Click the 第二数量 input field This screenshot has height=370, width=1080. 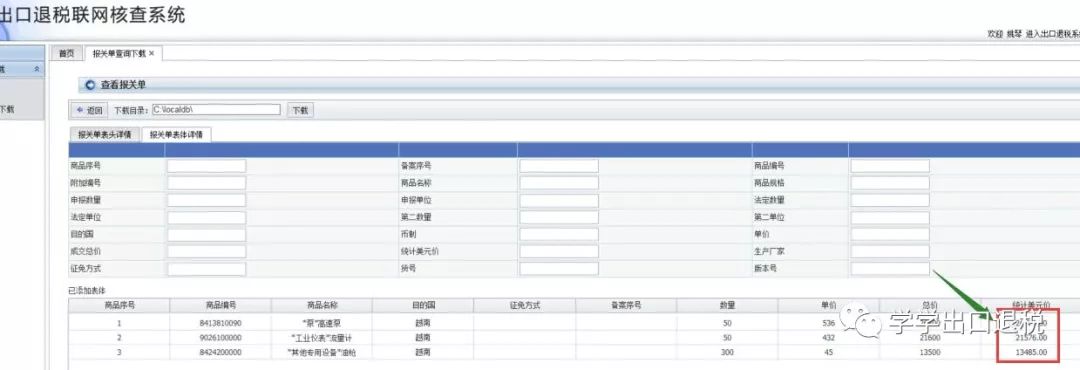(559, 217)
